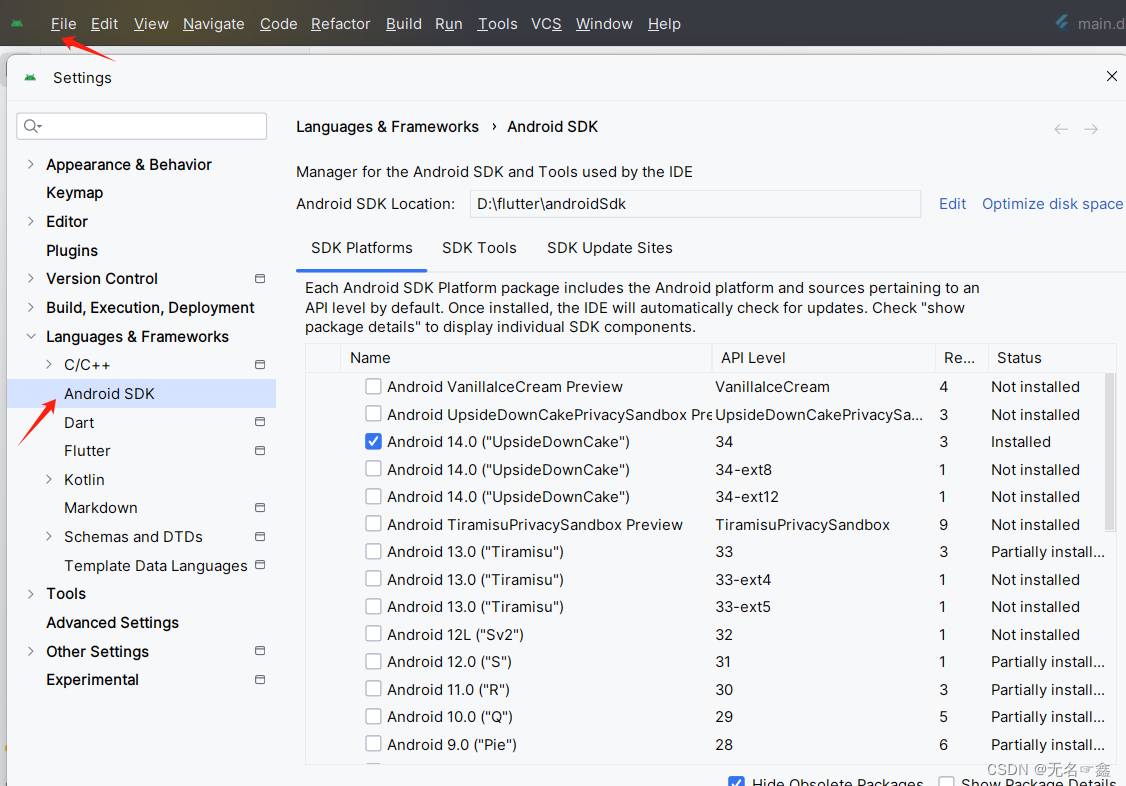Expand Other Settings section

(x=30, y=651)
